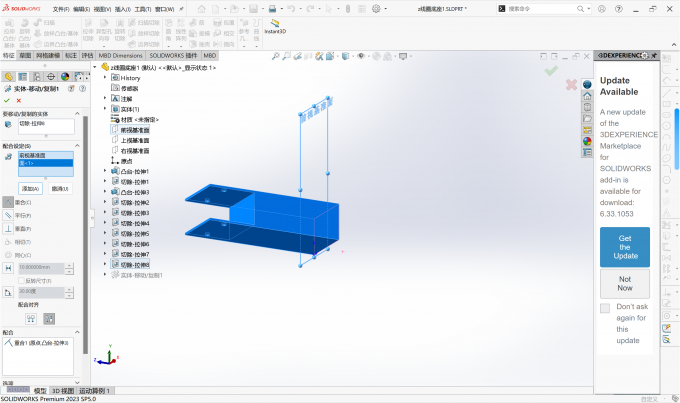
Task: Check 'Don't ask again for this update'
Action: point(605,308)
